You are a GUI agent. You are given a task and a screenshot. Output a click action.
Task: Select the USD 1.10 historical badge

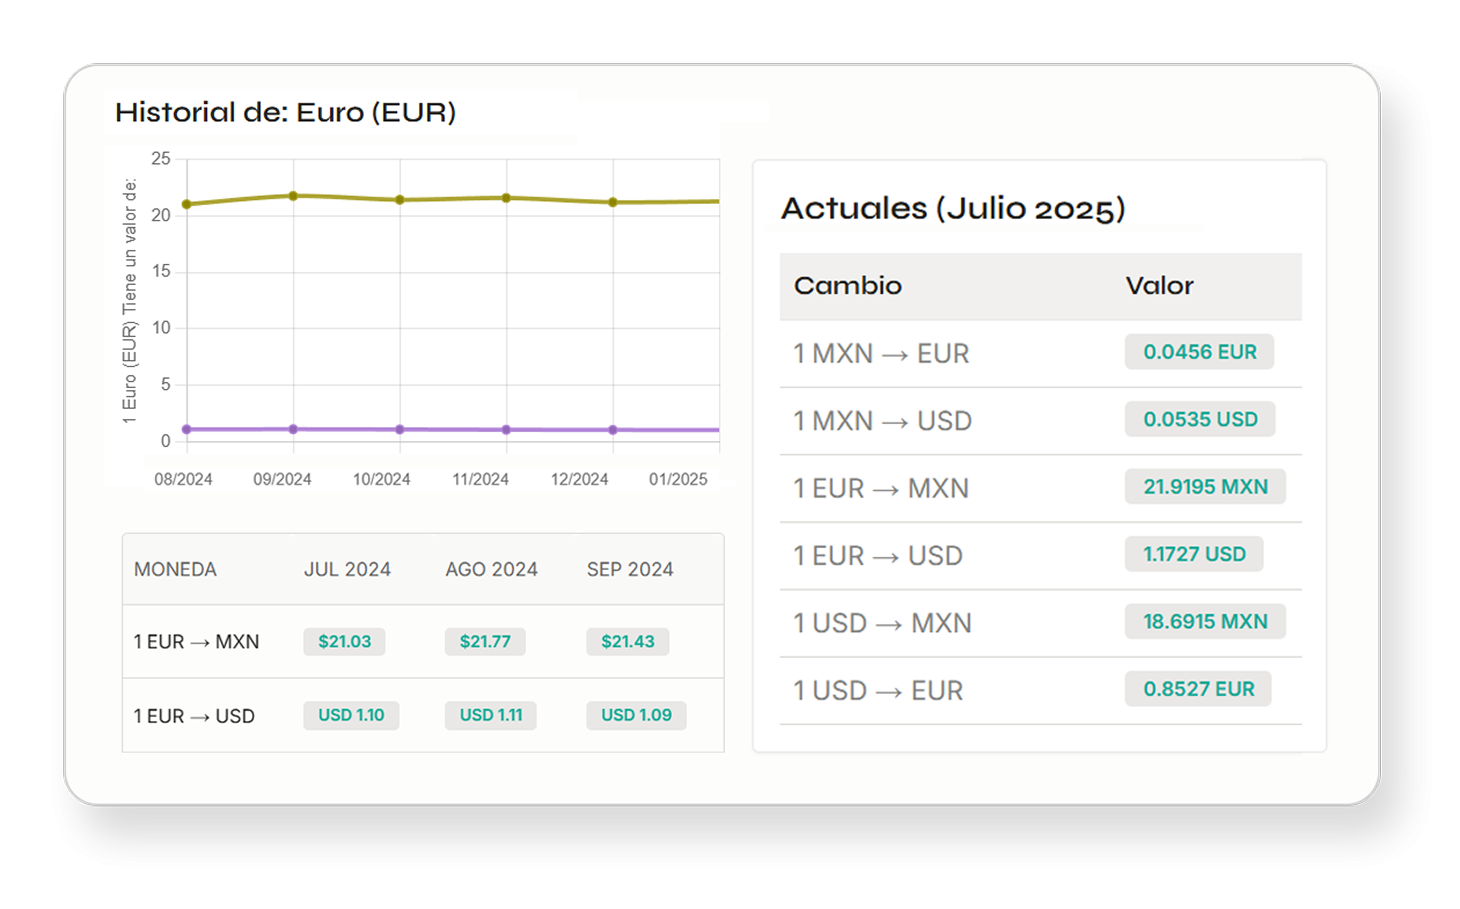[351, 715]
